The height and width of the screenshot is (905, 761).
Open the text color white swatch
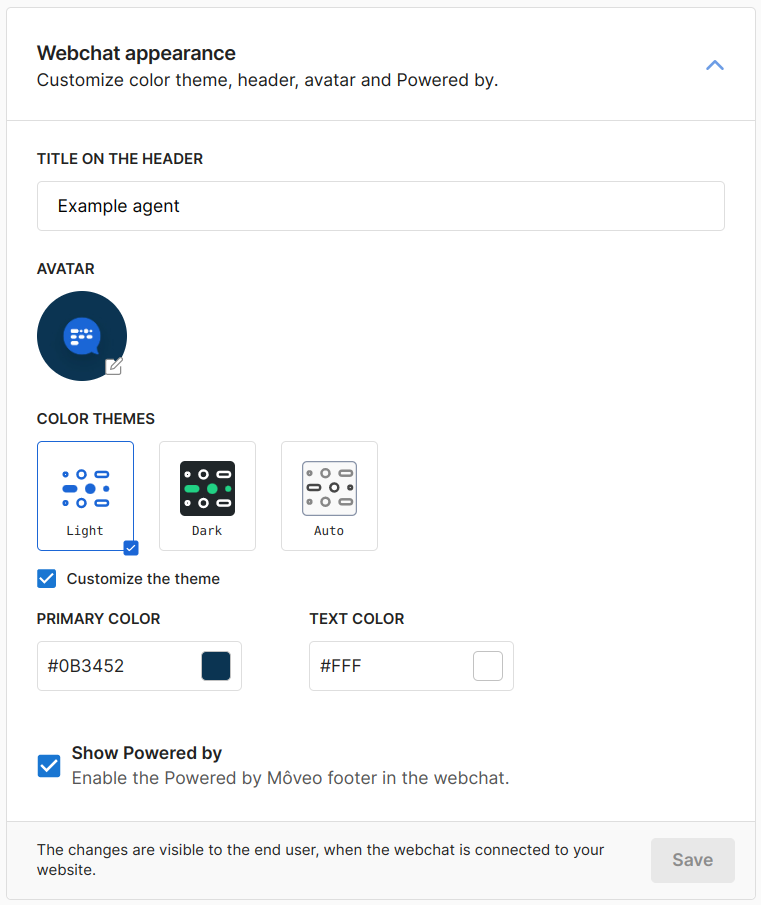488,666
